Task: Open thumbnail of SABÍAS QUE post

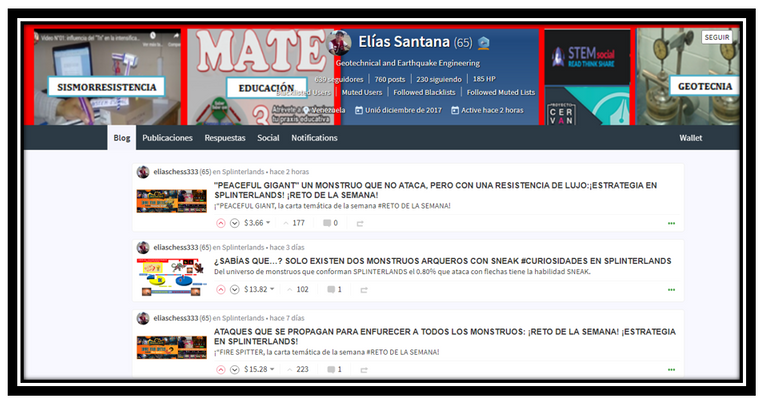Action: (171, 277)
